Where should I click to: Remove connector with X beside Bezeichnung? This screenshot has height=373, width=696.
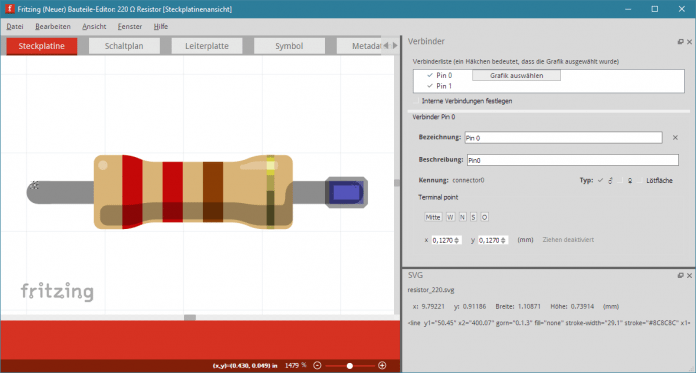pyautogui.click(x=675, y=138)
